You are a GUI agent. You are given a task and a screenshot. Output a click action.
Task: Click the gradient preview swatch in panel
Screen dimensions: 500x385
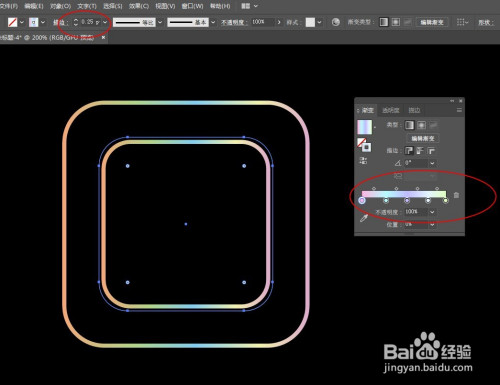tap(364, 127)
